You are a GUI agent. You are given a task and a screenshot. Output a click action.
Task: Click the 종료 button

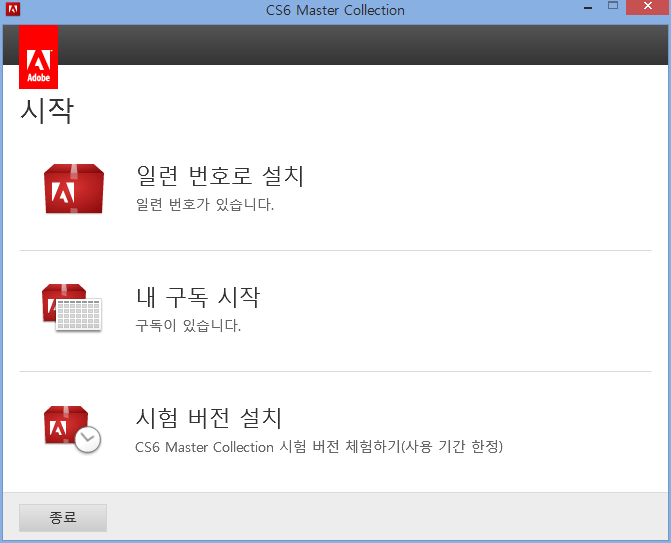63,518
